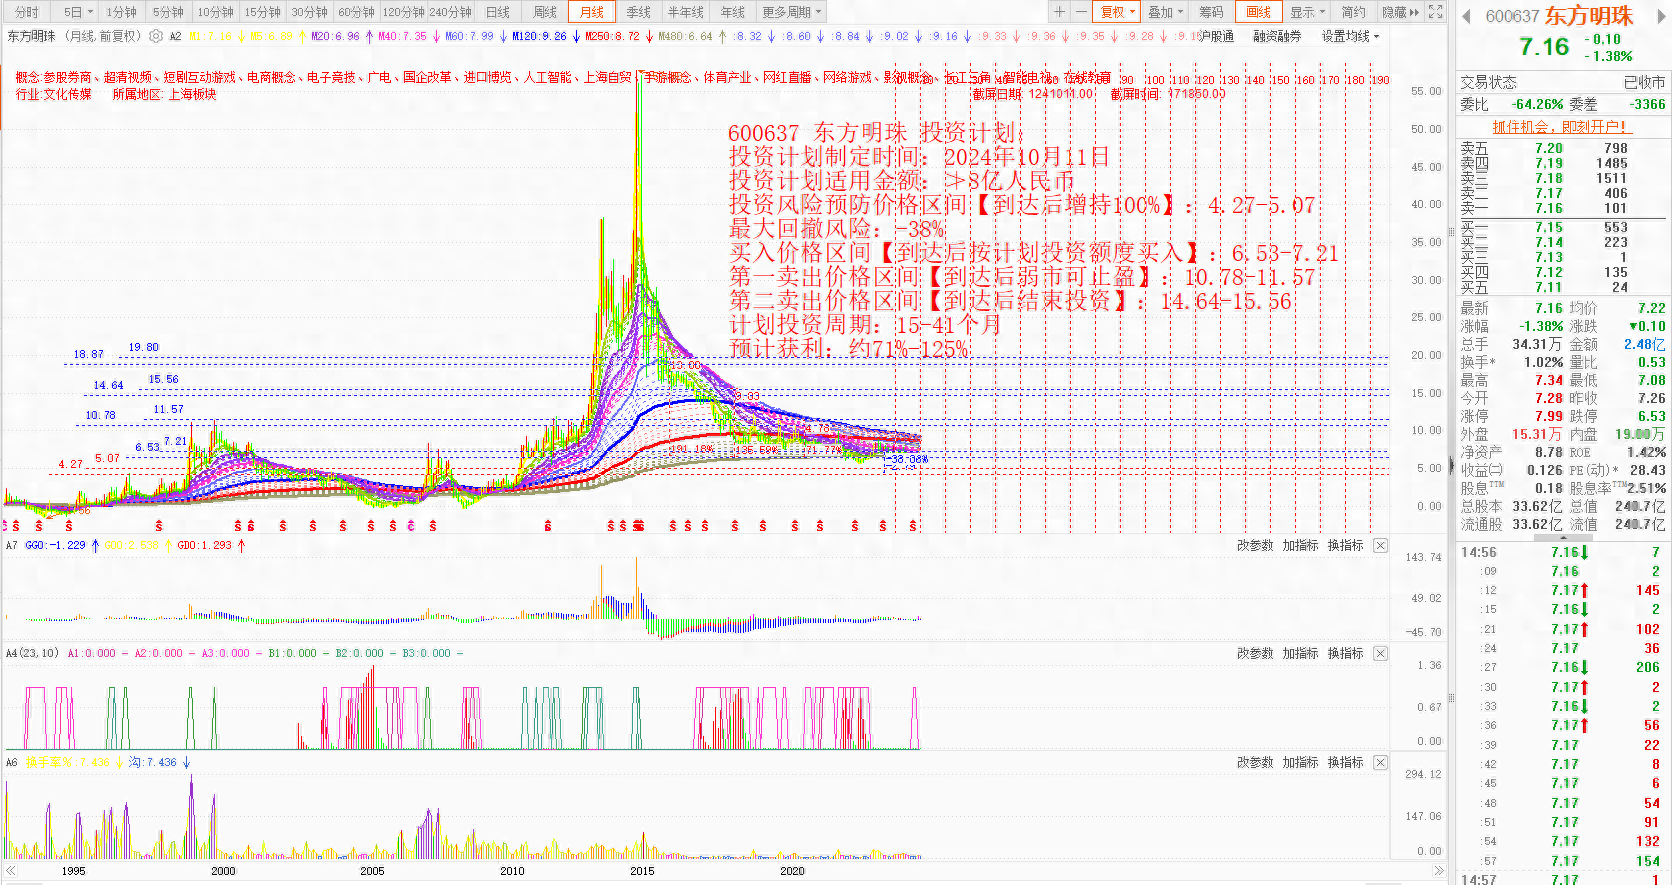This screenshot has height=885, width=1672.
Task: Switch to 30分钟 chart period
Action: (309, 12)
